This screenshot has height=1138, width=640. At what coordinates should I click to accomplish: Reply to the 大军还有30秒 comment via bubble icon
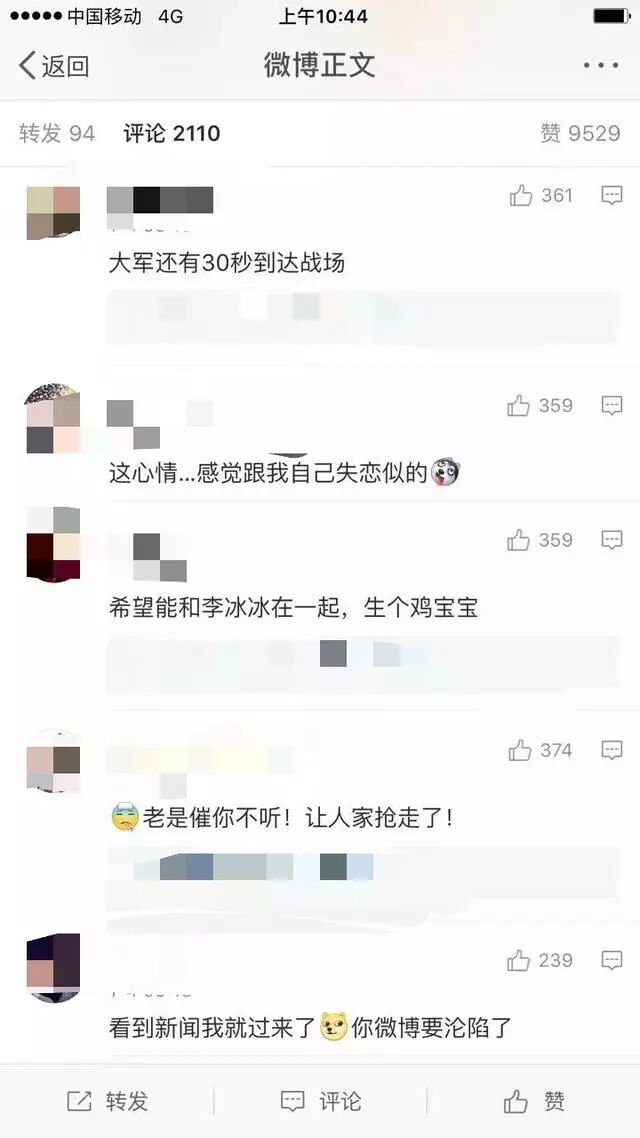(x=612, y=195)
